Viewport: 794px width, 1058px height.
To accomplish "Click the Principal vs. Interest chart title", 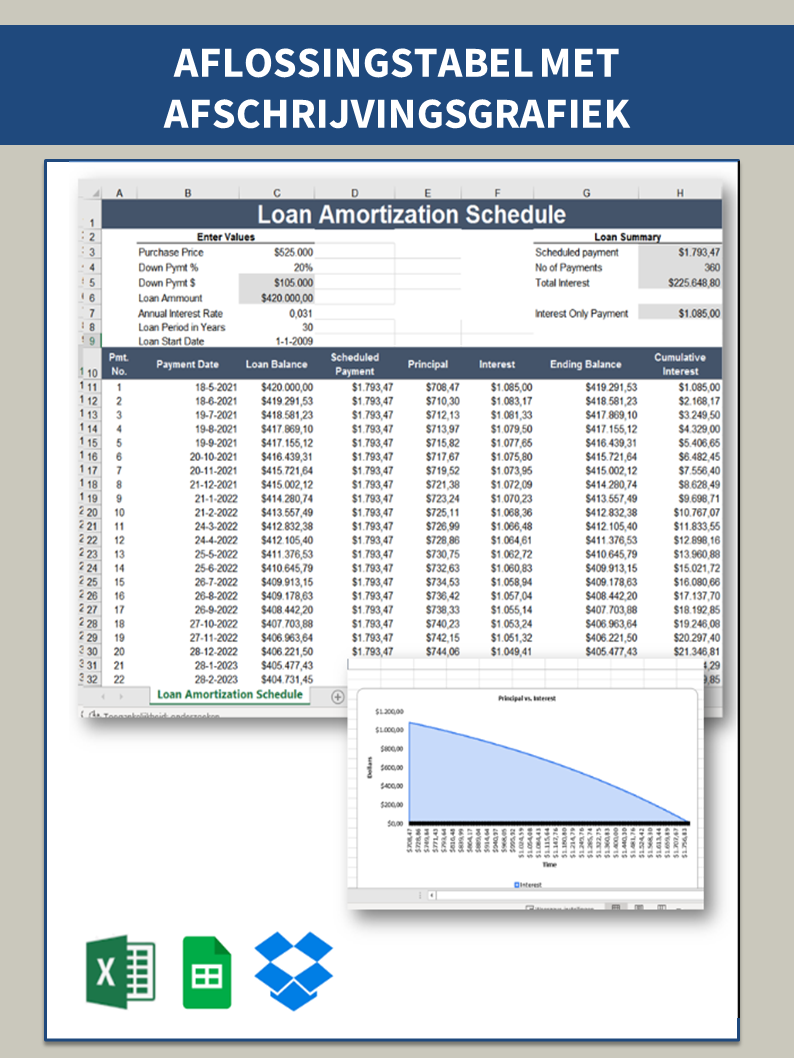I will tap(526, 699).
